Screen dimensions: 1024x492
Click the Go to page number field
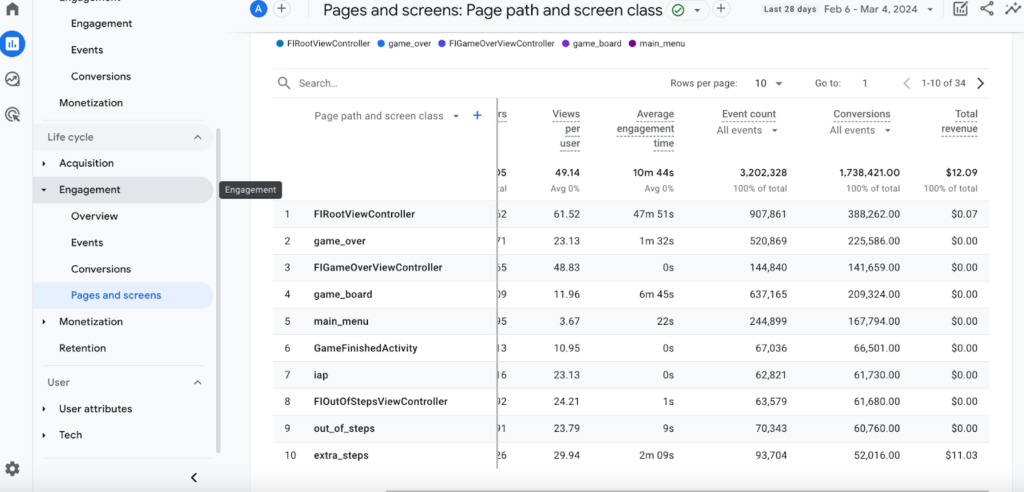(x=865, y=83)
